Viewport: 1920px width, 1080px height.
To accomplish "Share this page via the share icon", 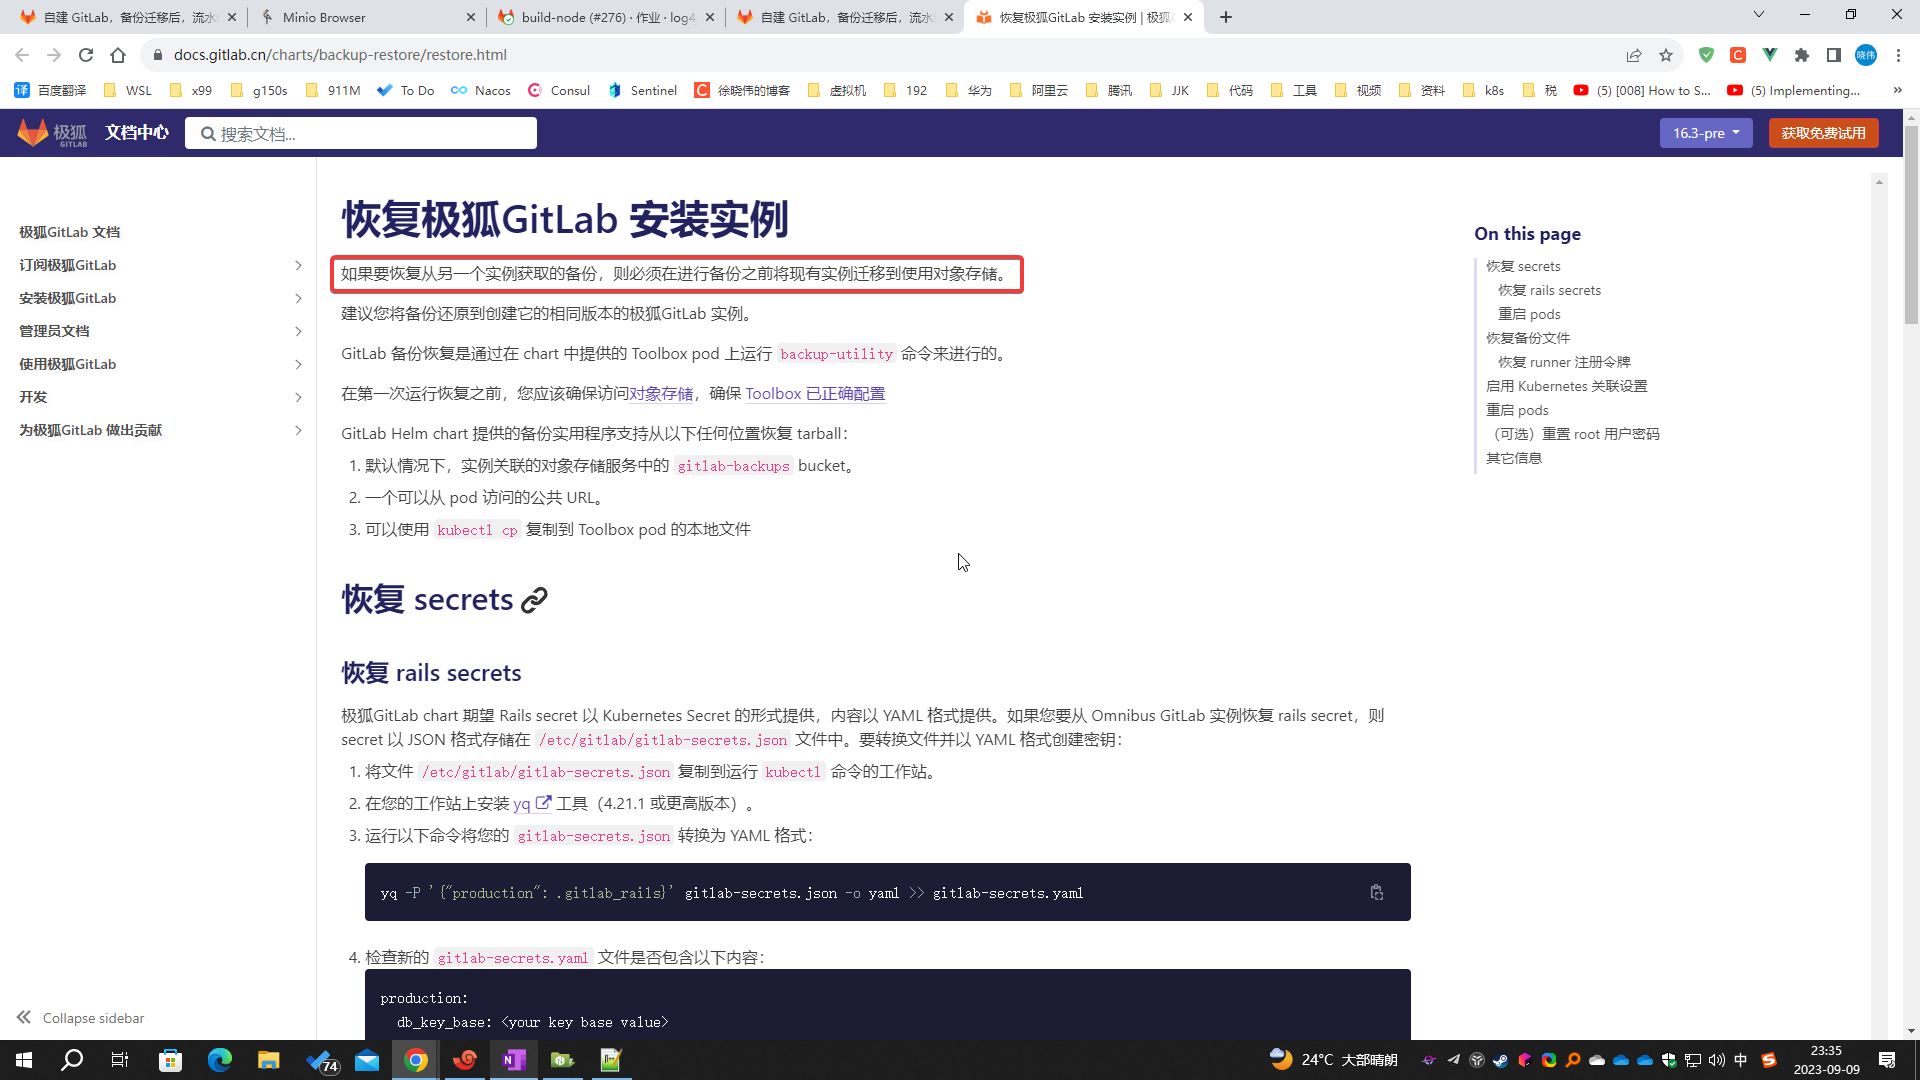I will [x=1634, y=55].
